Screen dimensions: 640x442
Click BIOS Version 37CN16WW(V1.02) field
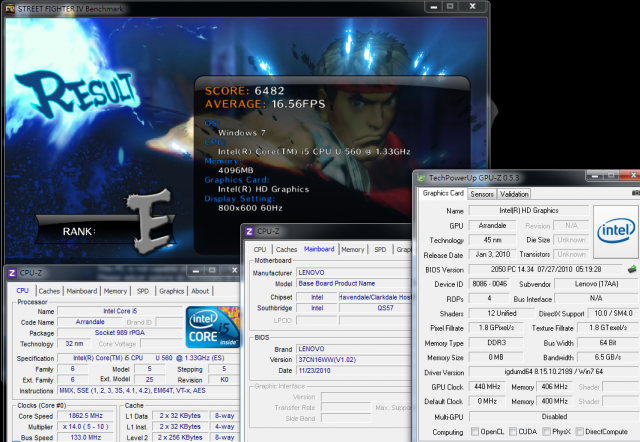click(x=354, y=360)
